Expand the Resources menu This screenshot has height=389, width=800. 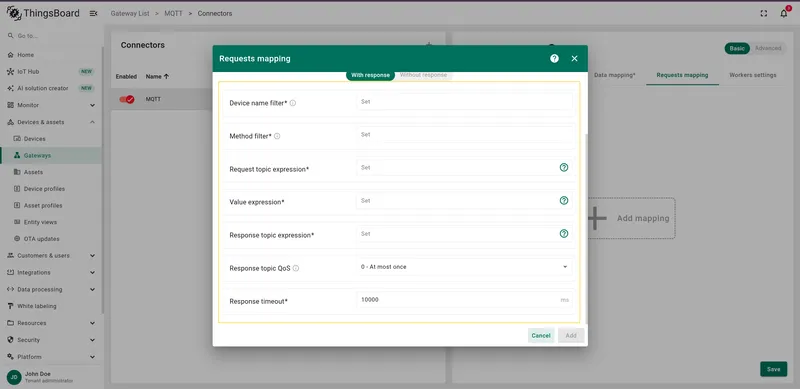tap(92, 323)
